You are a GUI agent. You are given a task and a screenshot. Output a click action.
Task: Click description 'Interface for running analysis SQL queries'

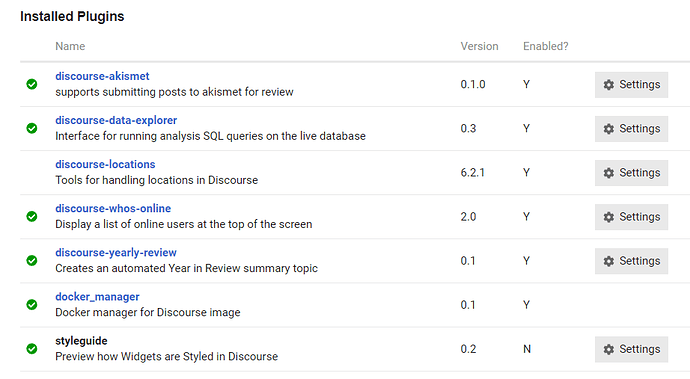pyautogui.click(x=210, y=136)
